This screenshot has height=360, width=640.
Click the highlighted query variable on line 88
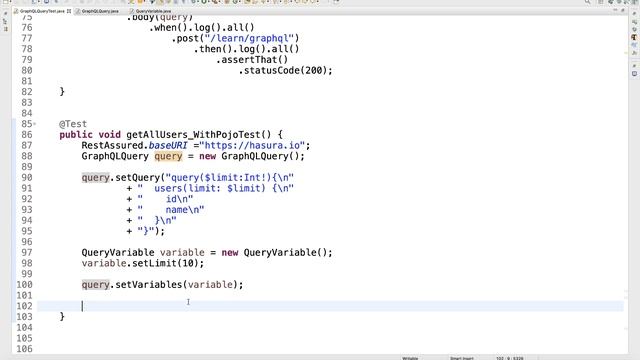(168, 156)
